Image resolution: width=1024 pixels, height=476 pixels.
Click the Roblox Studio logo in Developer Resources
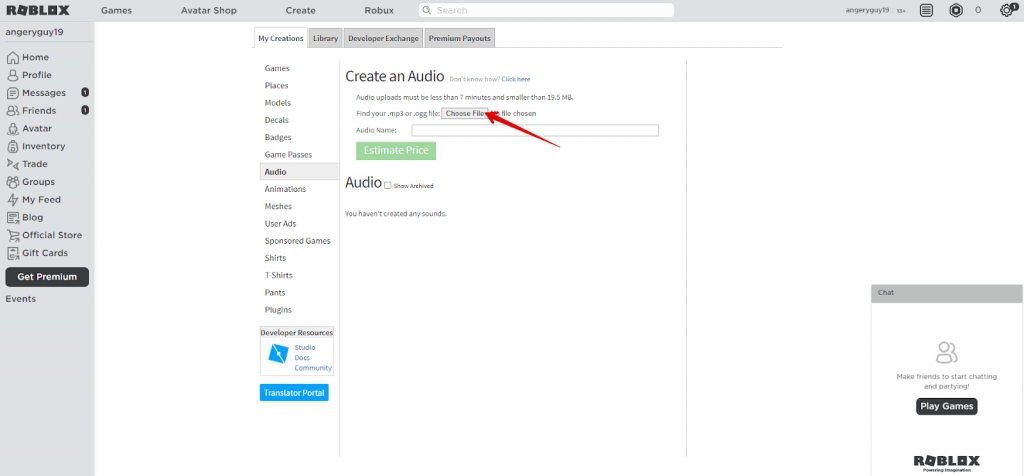[x=278, y=353]
